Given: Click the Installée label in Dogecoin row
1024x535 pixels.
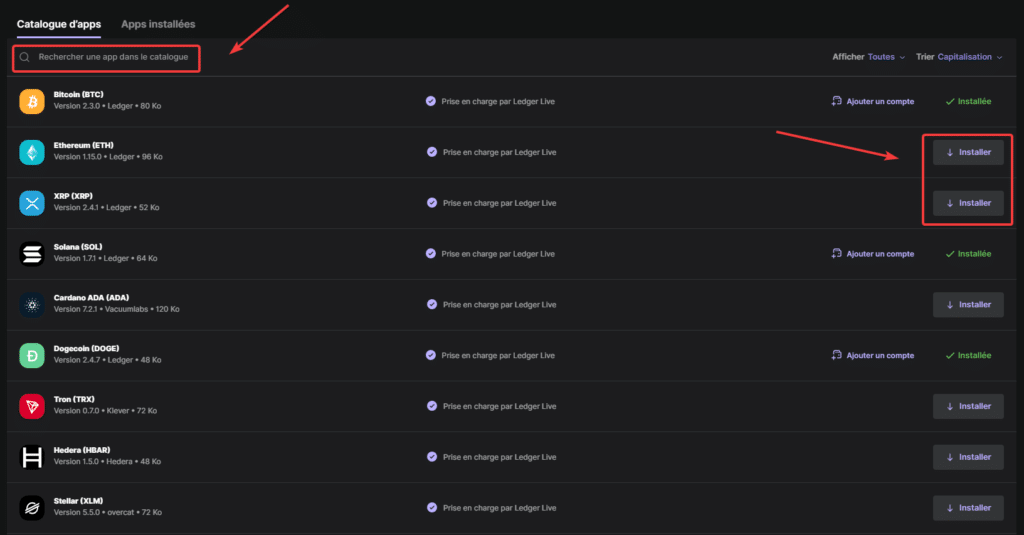Looking at the screenshot, I should point(974,355).
